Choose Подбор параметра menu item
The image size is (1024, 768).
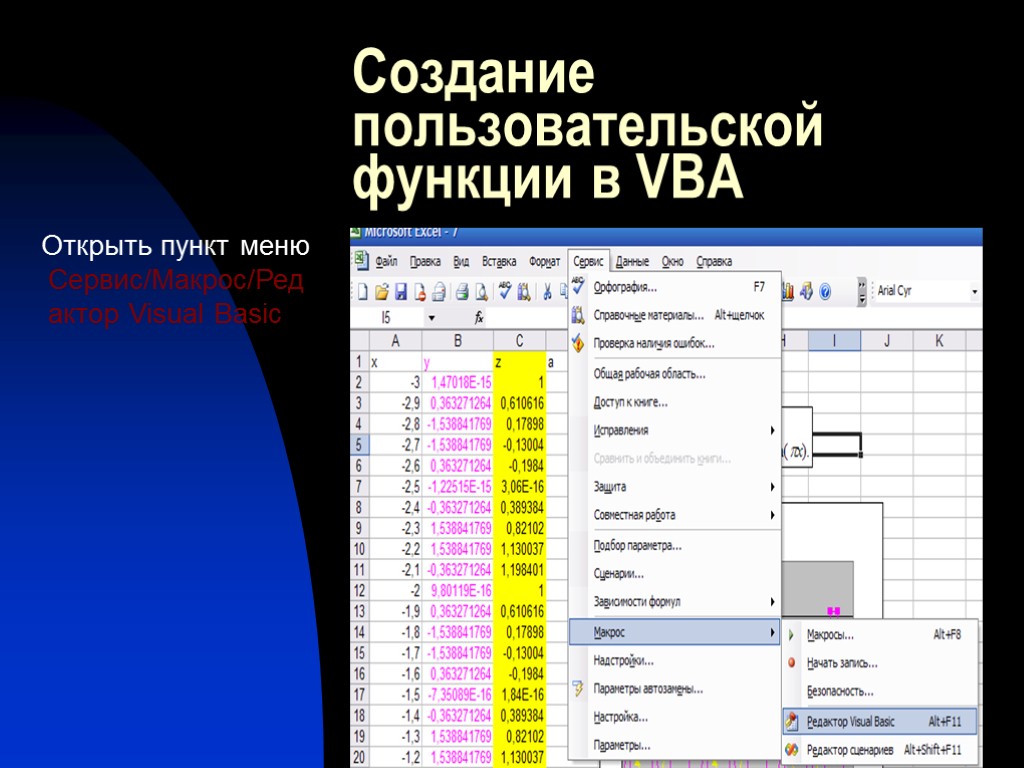point(675,545)
